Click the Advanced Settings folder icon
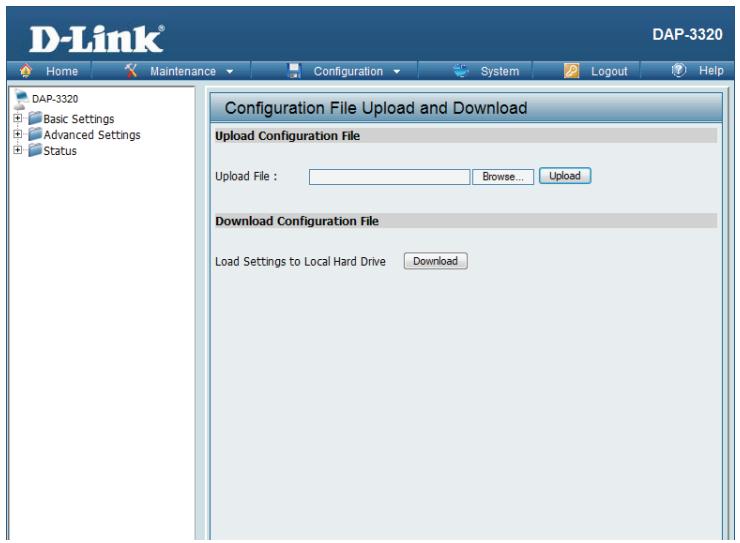 [35, 134]
